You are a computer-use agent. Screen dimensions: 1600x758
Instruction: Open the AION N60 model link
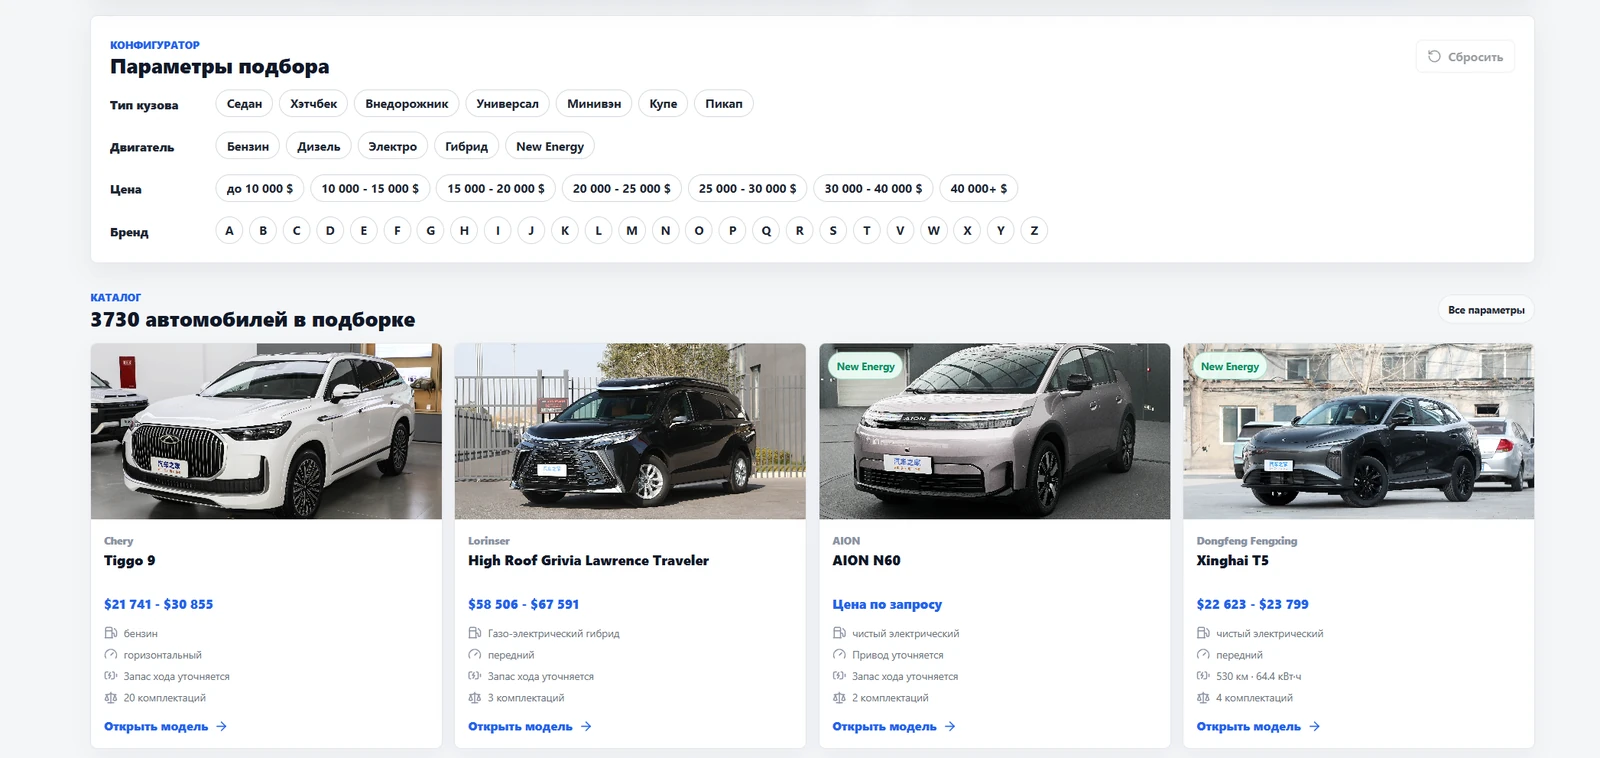click(x=894, y=727)
